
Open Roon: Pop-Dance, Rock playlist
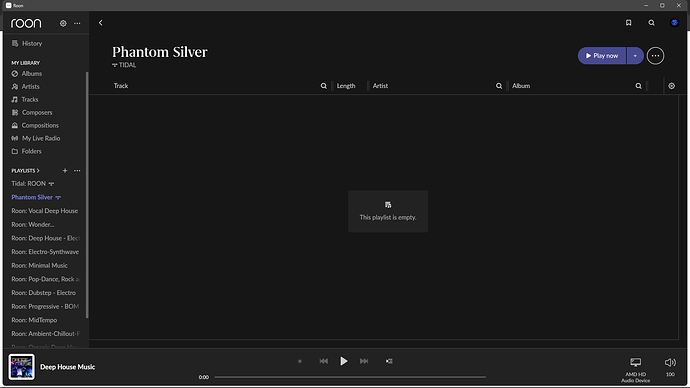pos(46,279)
